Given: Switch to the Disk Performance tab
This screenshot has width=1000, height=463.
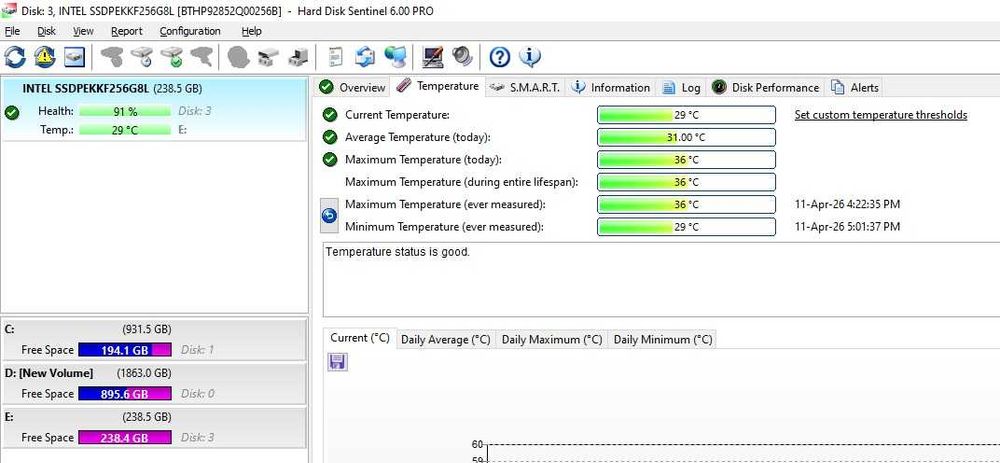Looking at the screenshot, I should coord(765,87).
